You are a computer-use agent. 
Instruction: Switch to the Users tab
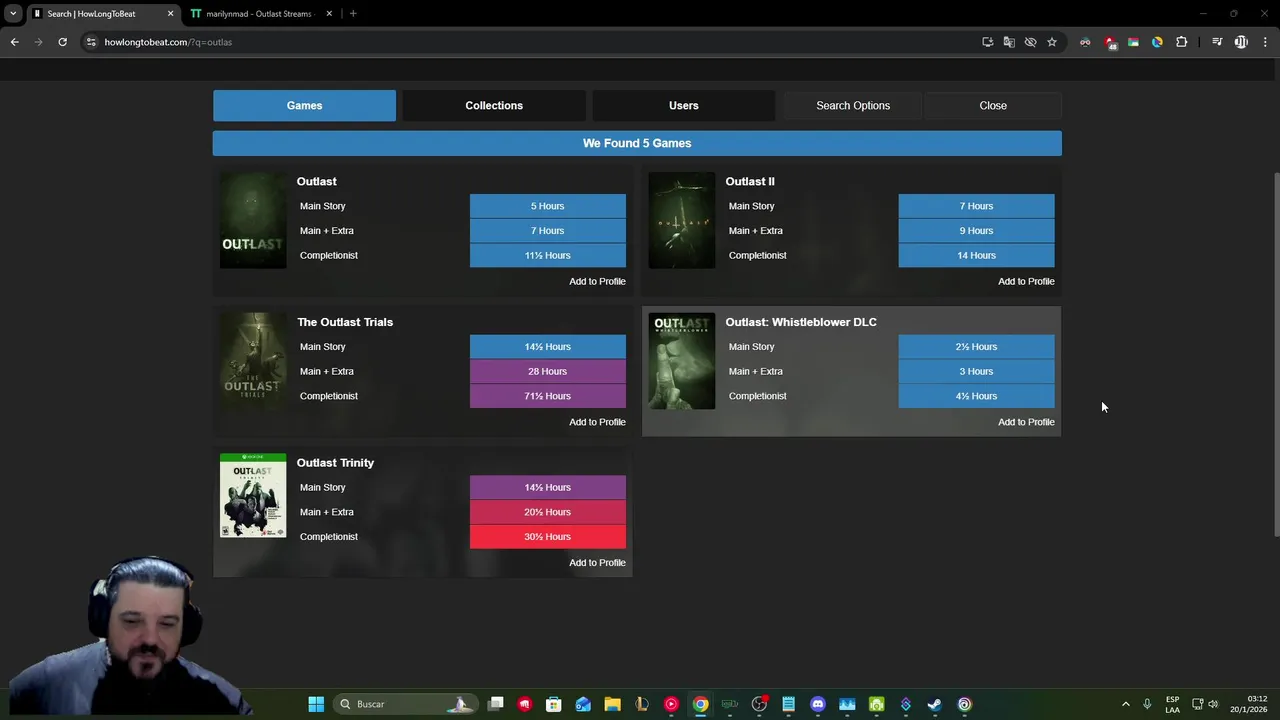pos(684,105)
